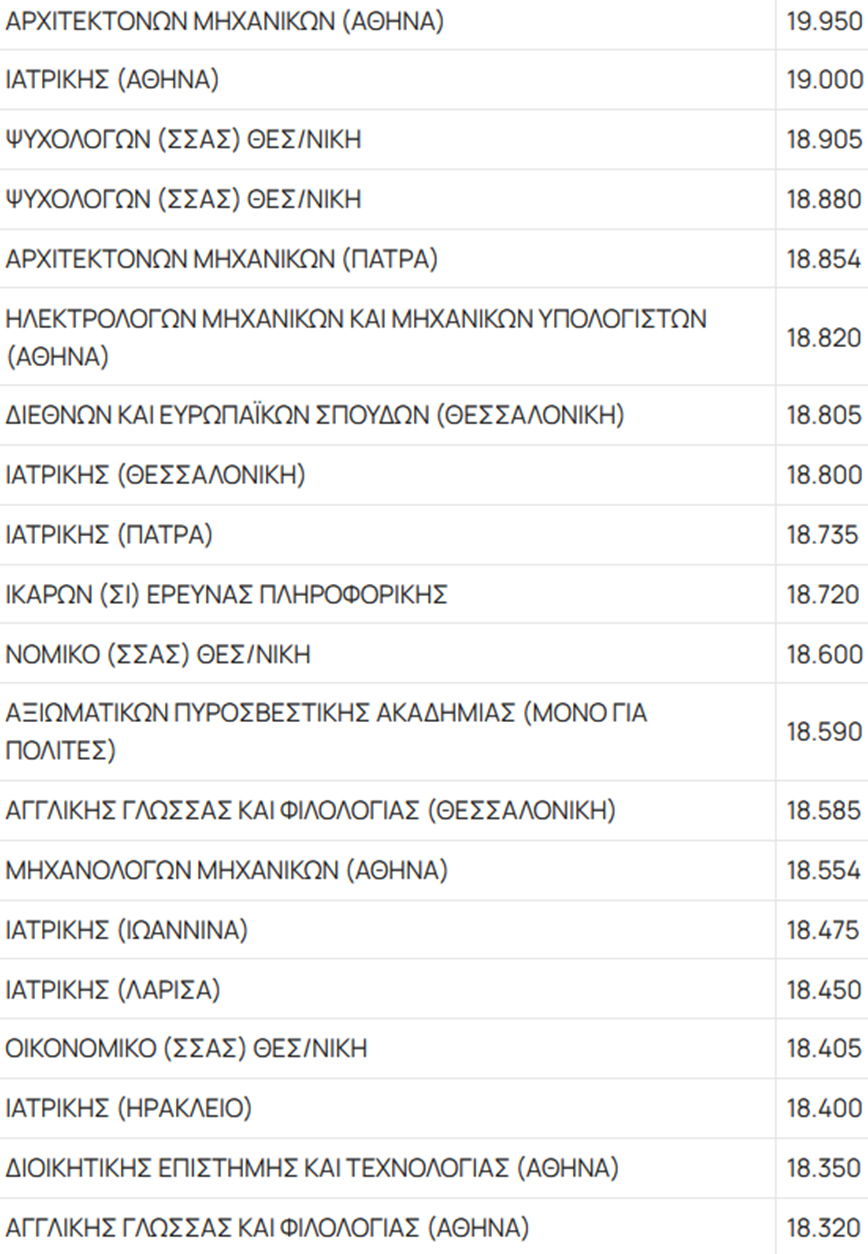The height and width of the screenshot is (1254, 868).
Task: Click the ΙΑΤΡΙΚΗΣ (ΠΑΤΡΑ) entry
Action: [109, 535]
